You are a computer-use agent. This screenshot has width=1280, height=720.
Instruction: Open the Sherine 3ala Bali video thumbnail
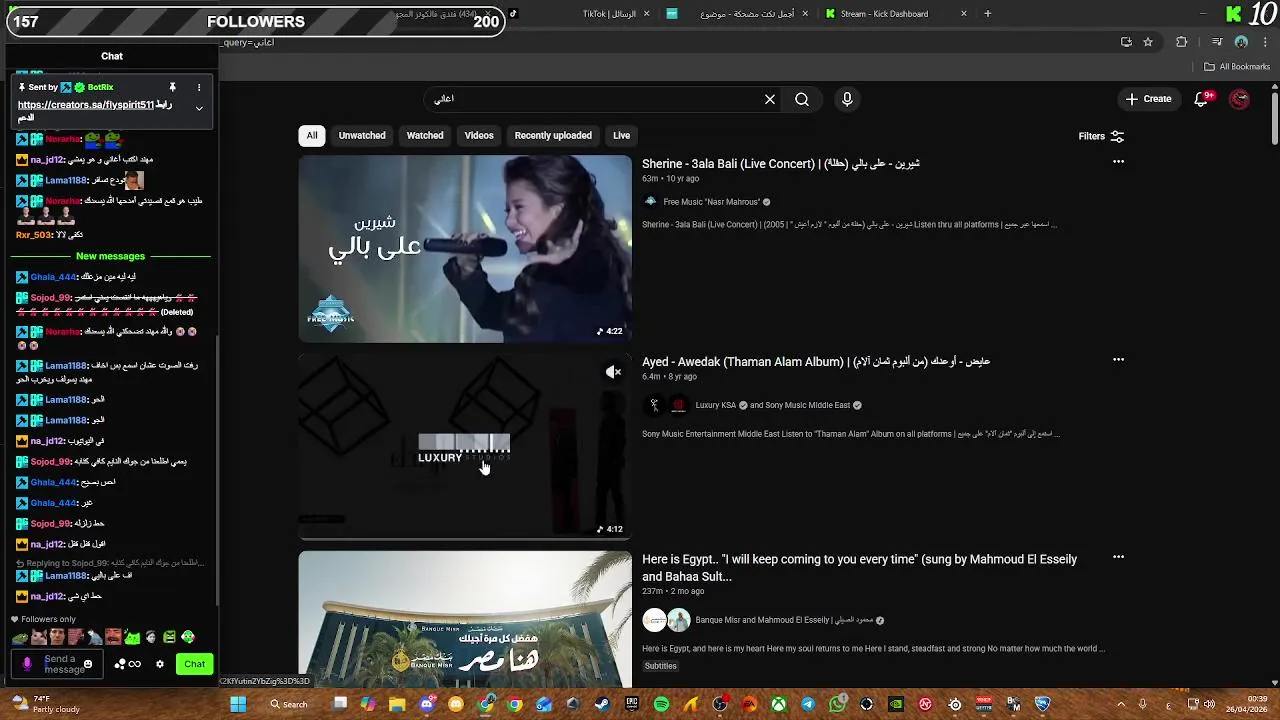click(x=465, y=248)
